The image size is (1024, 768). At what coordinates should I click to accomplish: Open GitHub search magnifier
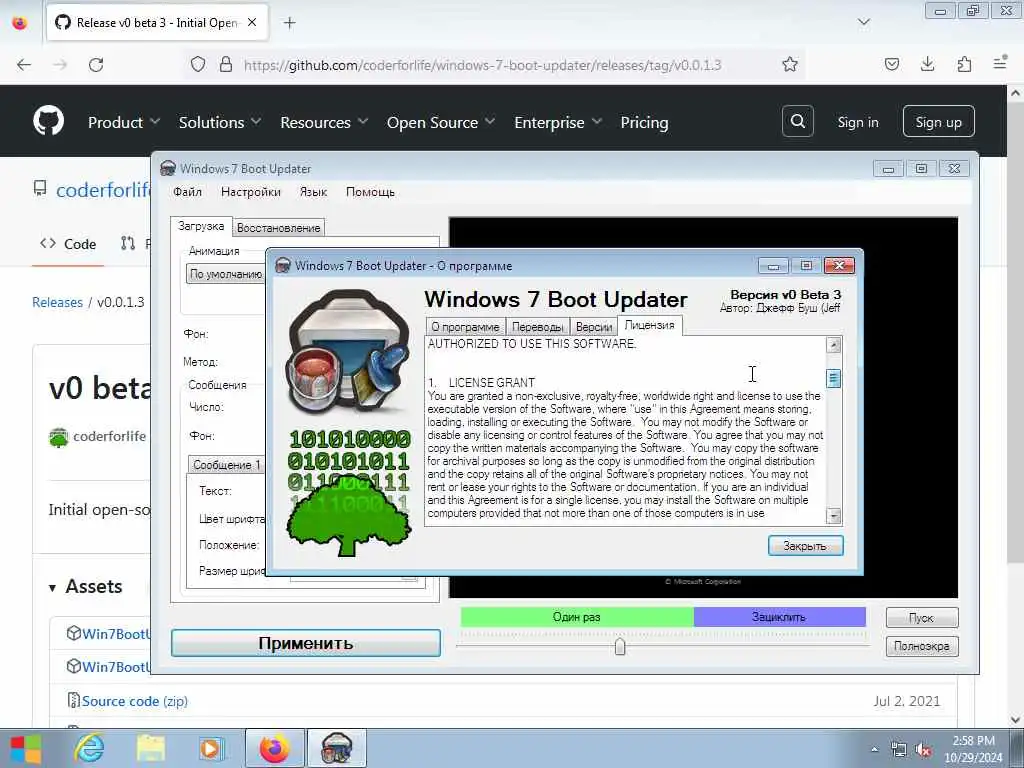[x=797, y=121]
